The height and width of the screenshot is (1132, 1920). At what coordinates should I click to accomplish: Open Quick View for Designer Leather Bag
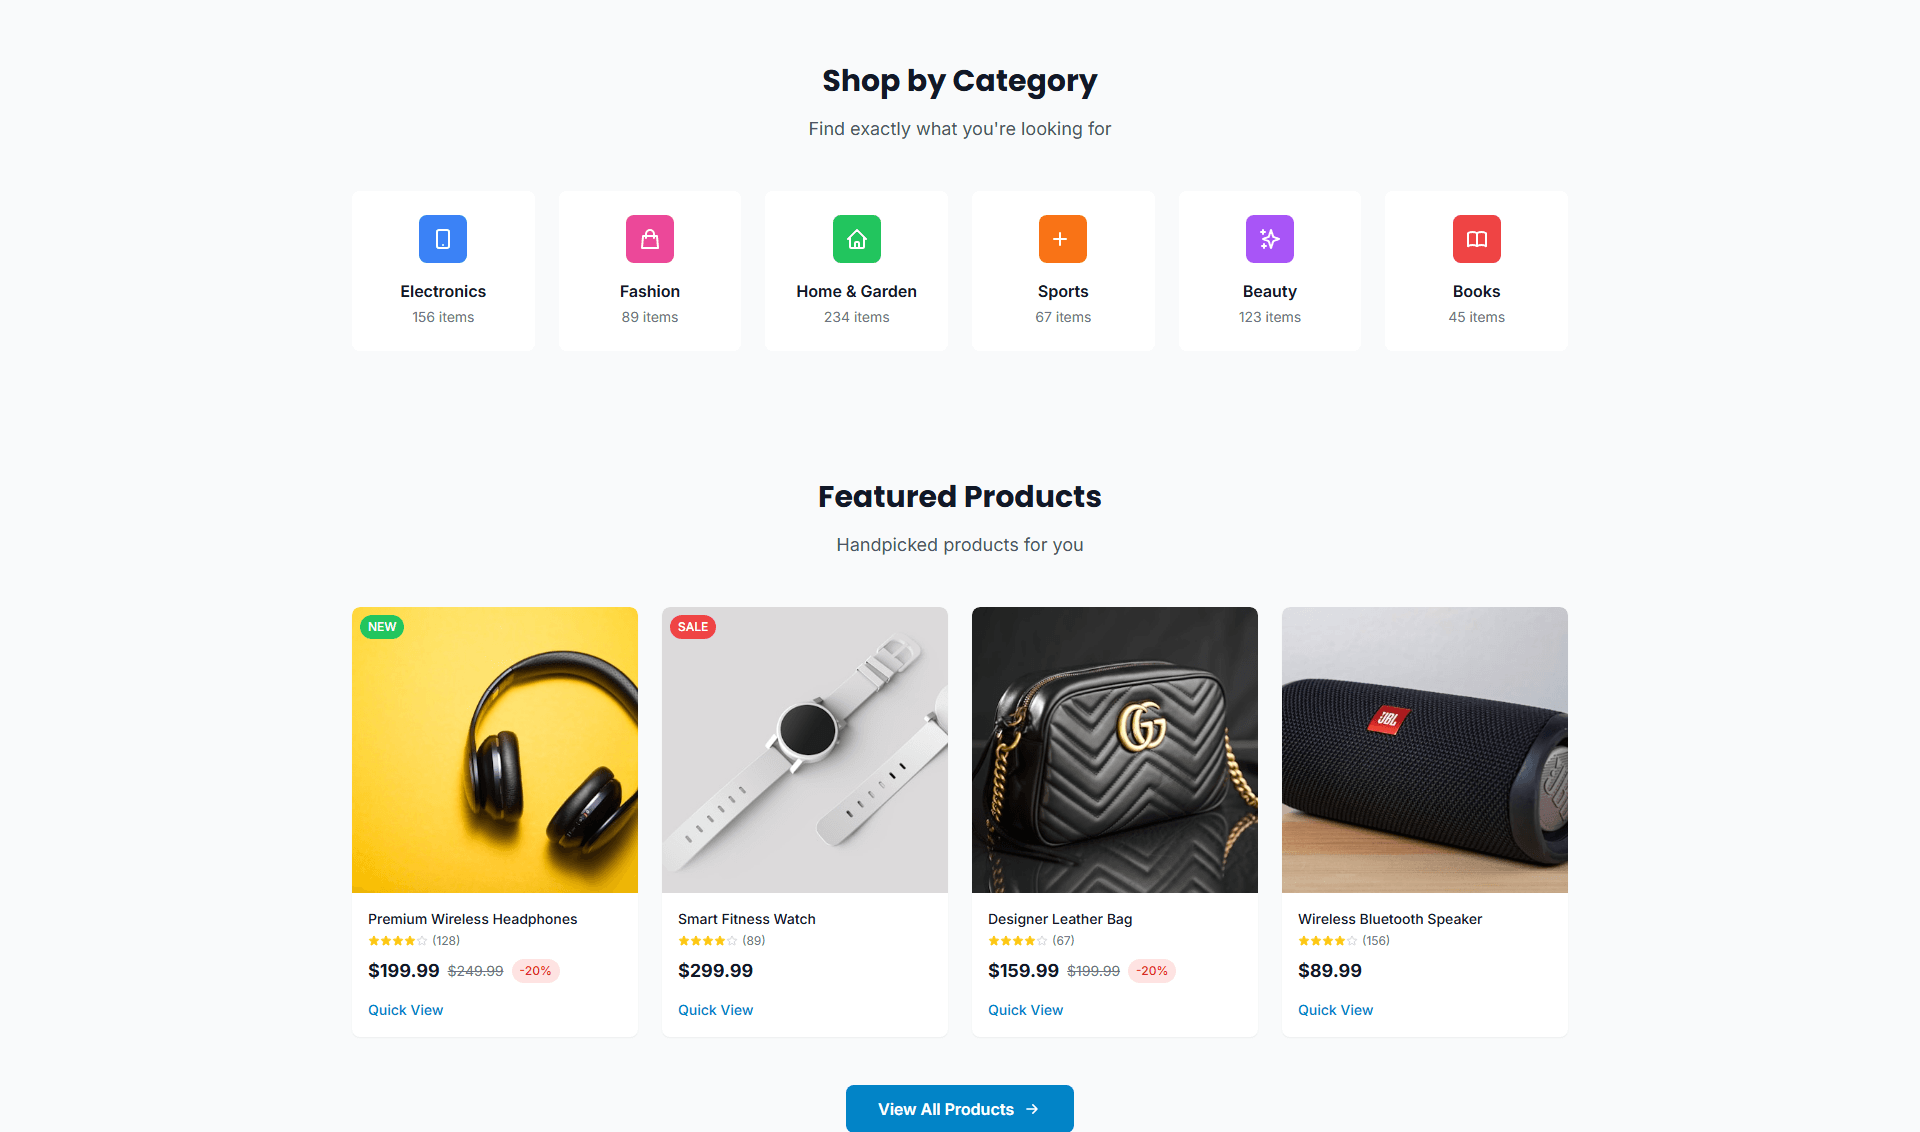[1025, 1010]
